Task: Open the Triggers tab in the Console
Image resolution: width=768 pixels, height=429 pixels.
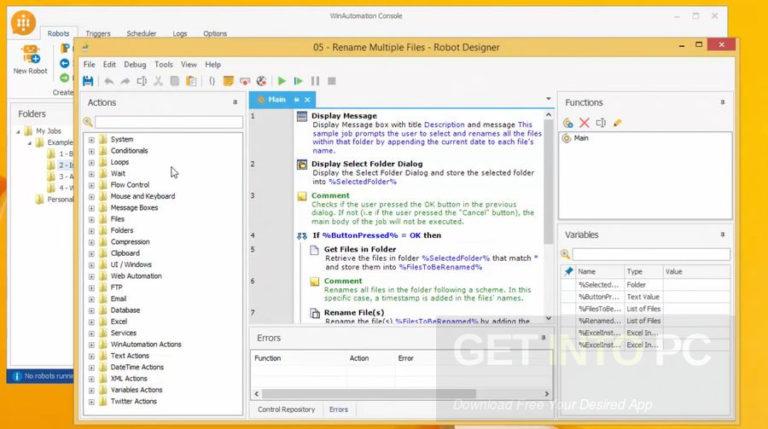Action: click(98, 34)
